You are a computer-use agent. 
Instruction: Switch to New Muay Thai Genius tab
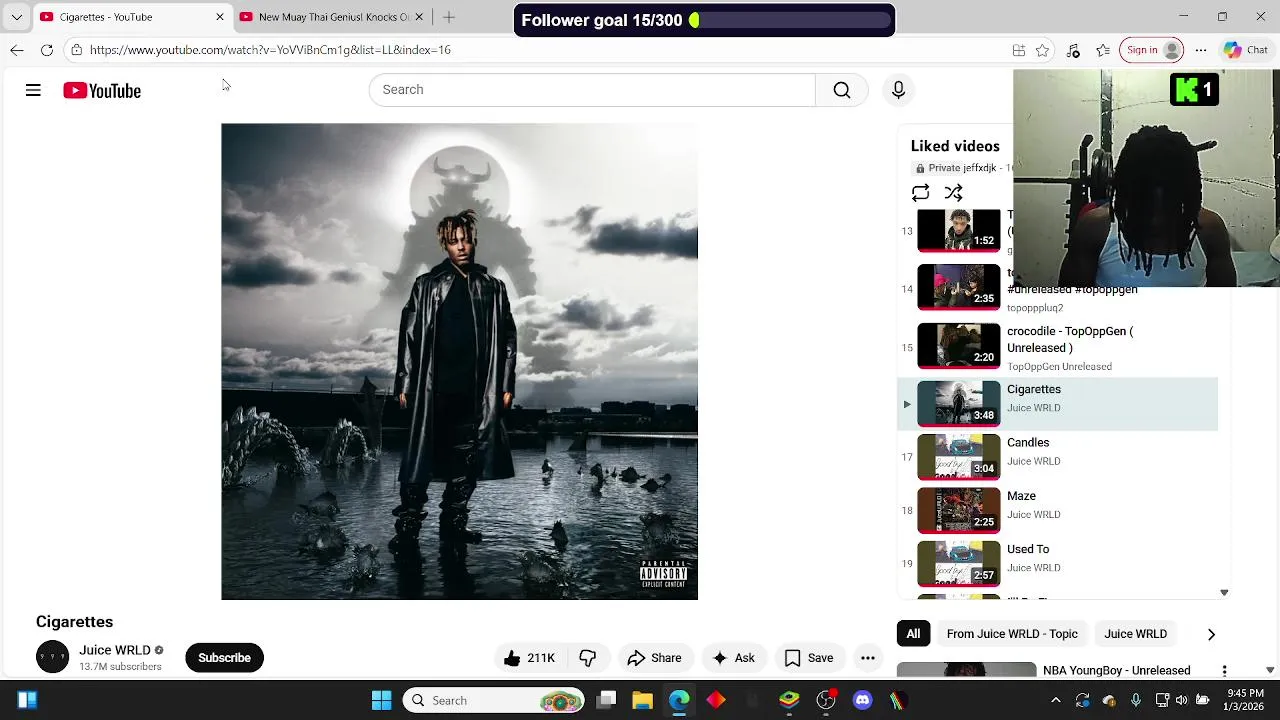[332, 17]
